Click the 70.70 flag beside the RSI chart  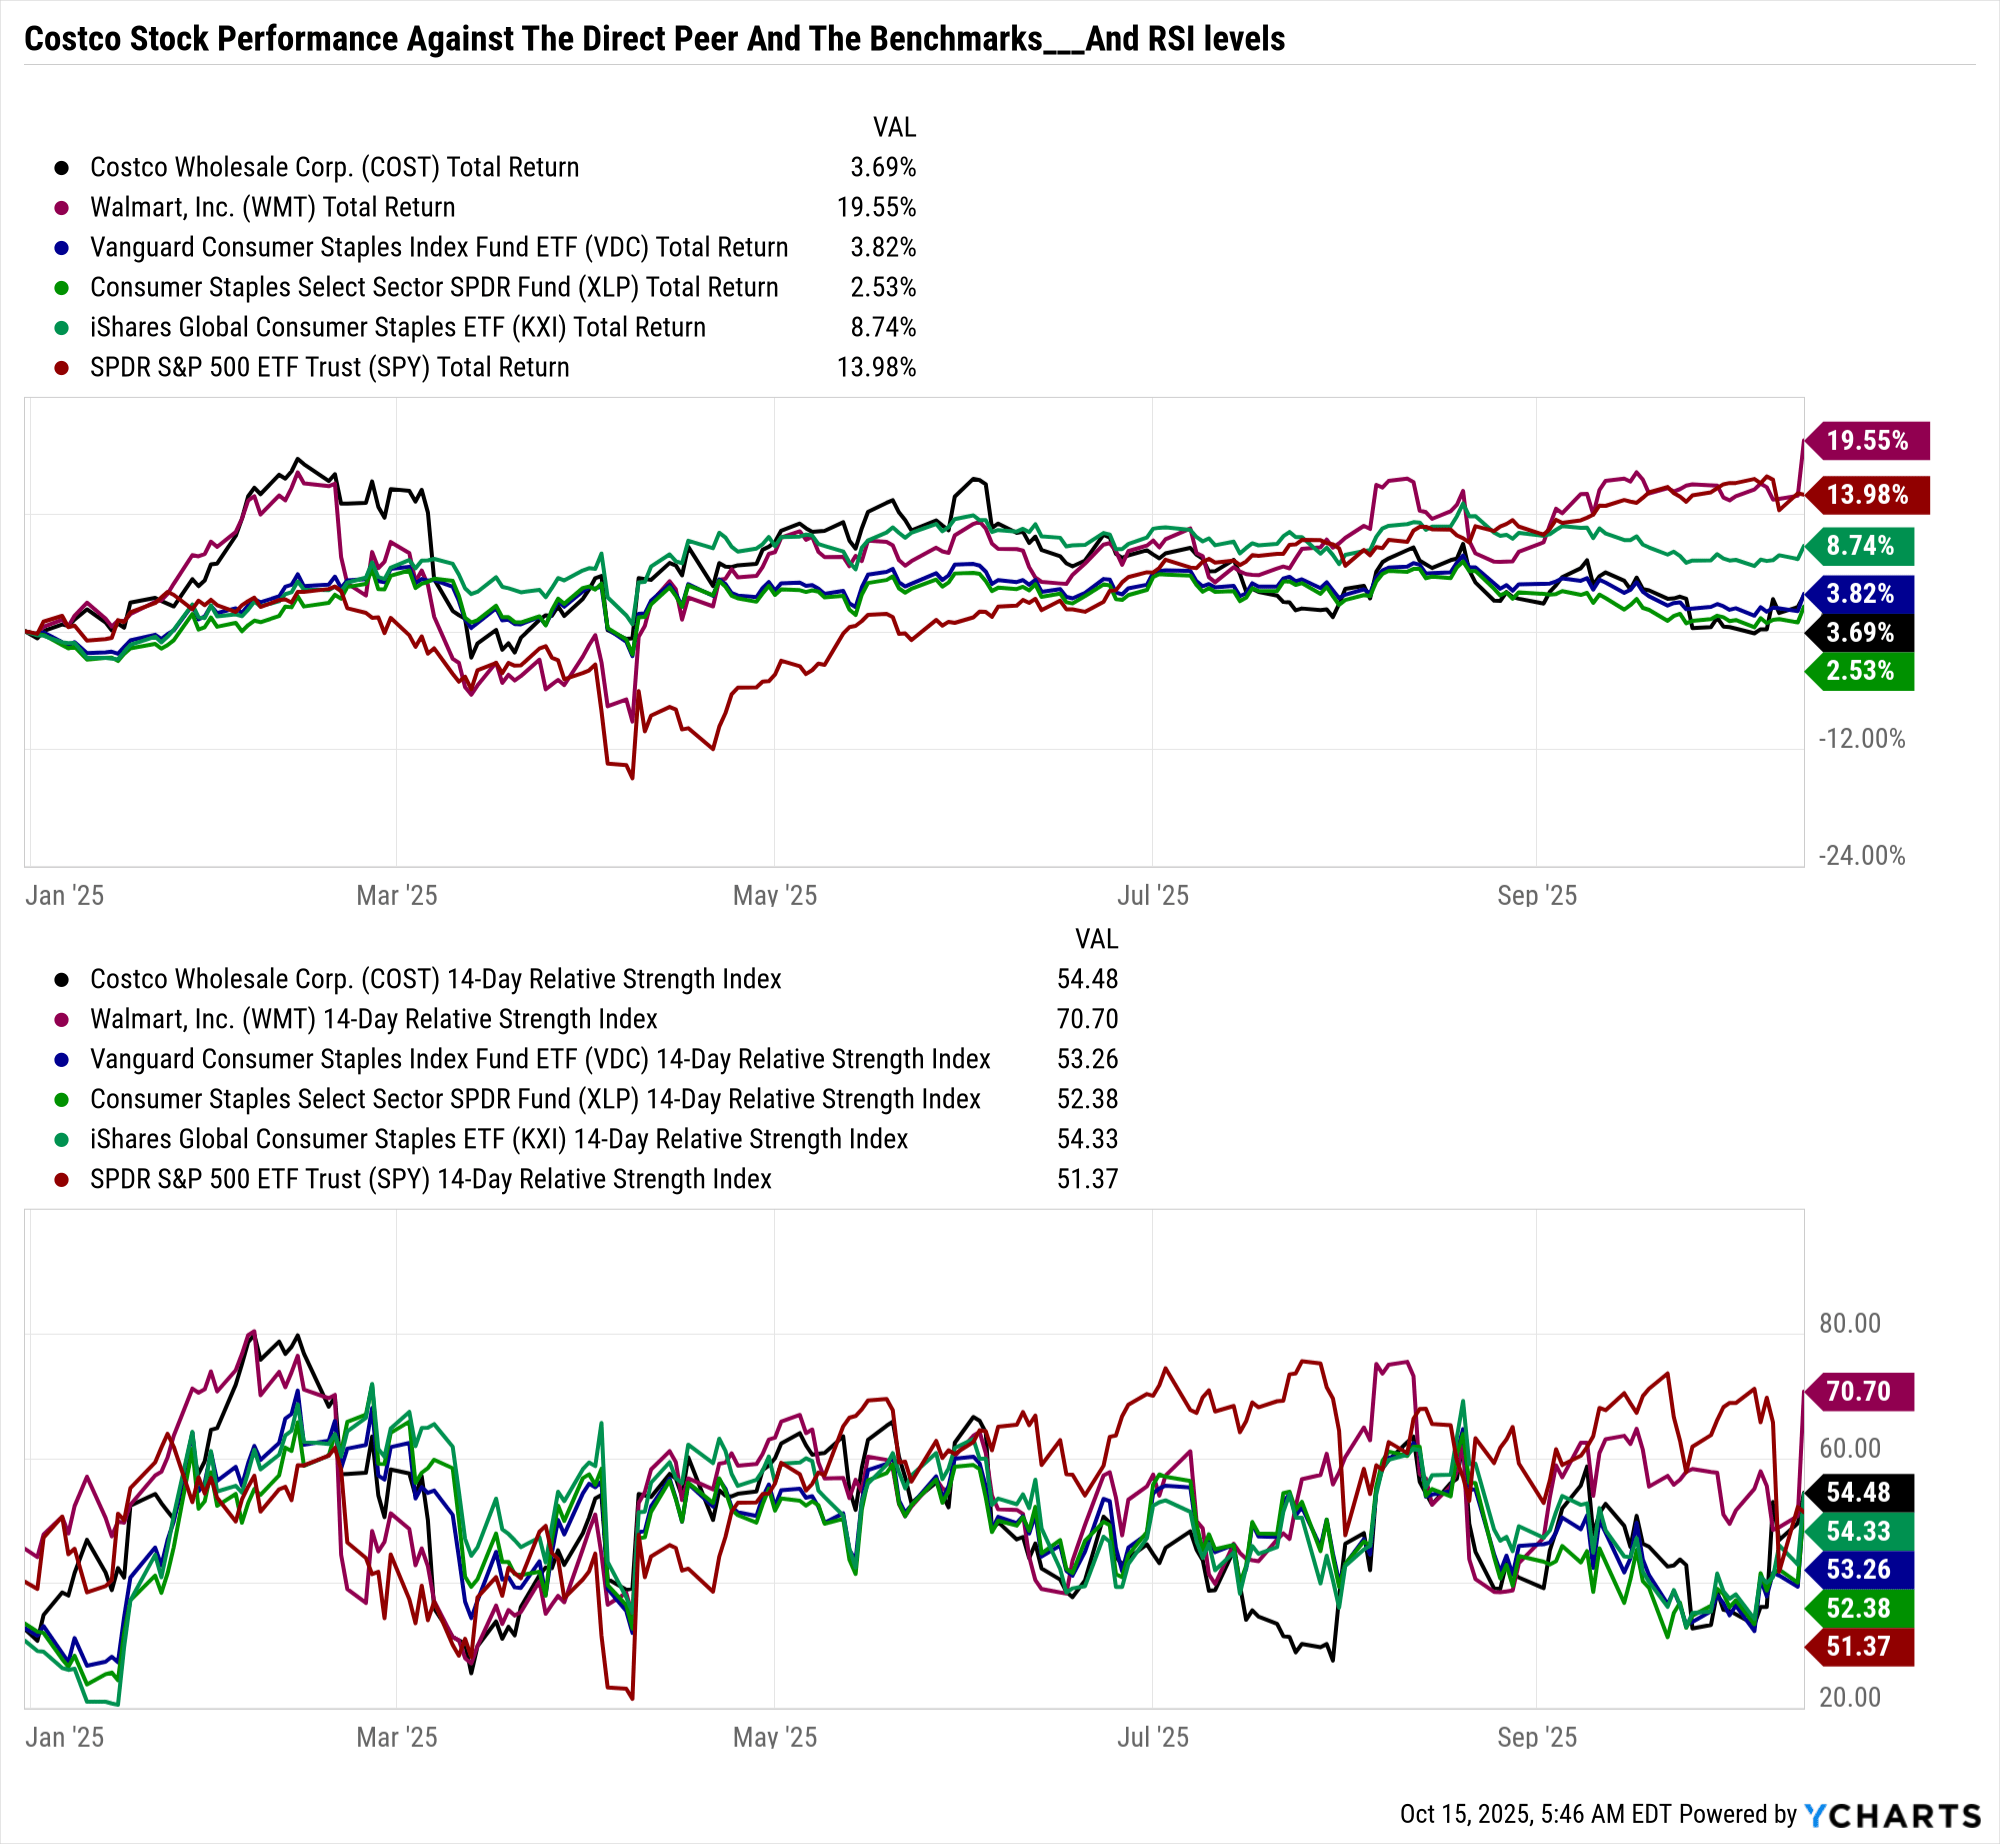1858,1392
